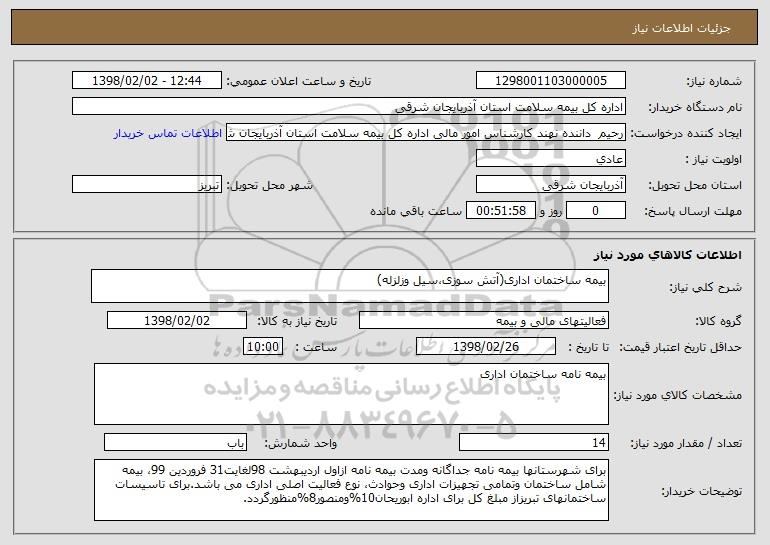This screenshot has width=770, height=545.
Task: Click the جزئیات اطلاعات نیاز header title
Action: [681, 28]
